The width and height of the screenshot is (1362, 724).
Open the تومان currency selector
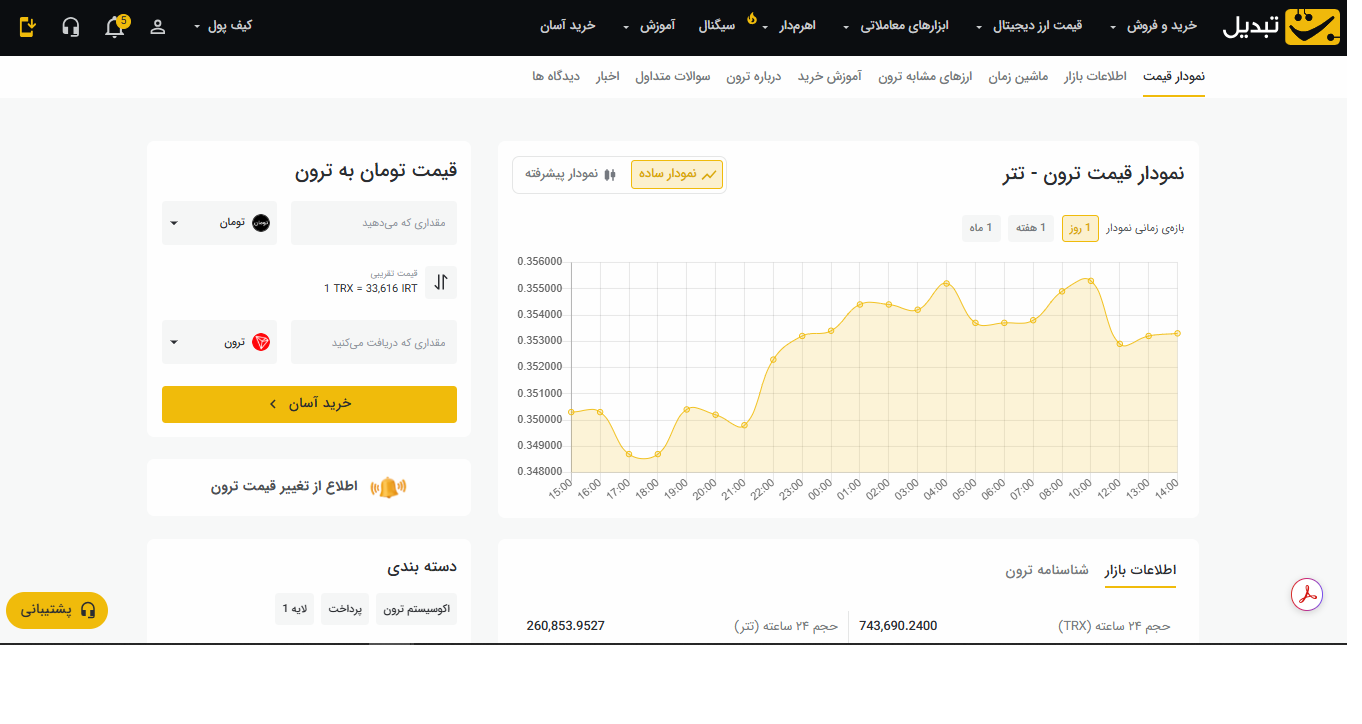pyautogui.click(x=219, y=222)
